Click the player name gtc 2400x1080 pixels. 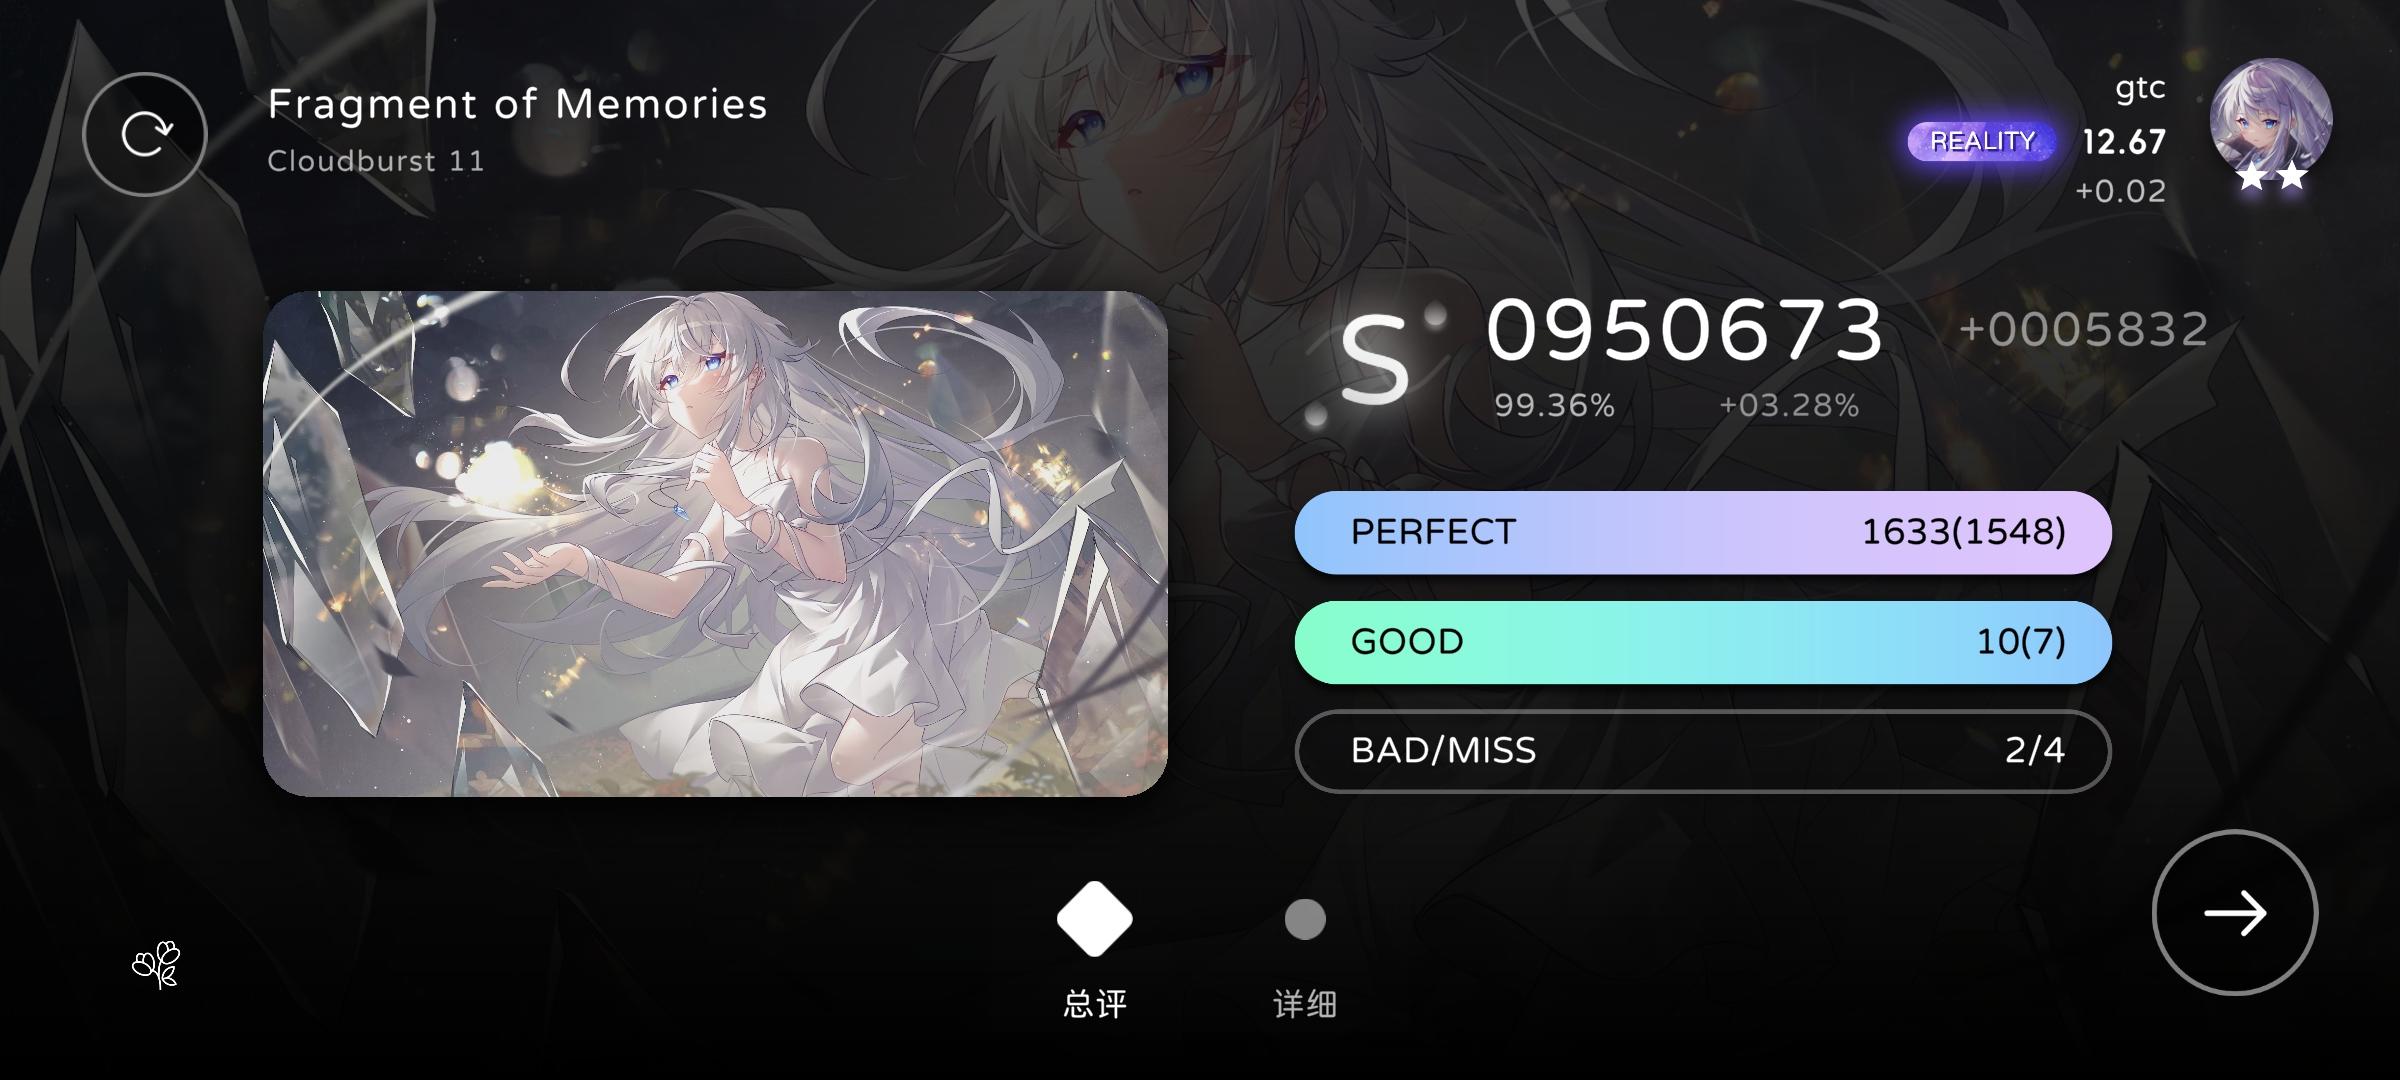[x=2140, y=89]
